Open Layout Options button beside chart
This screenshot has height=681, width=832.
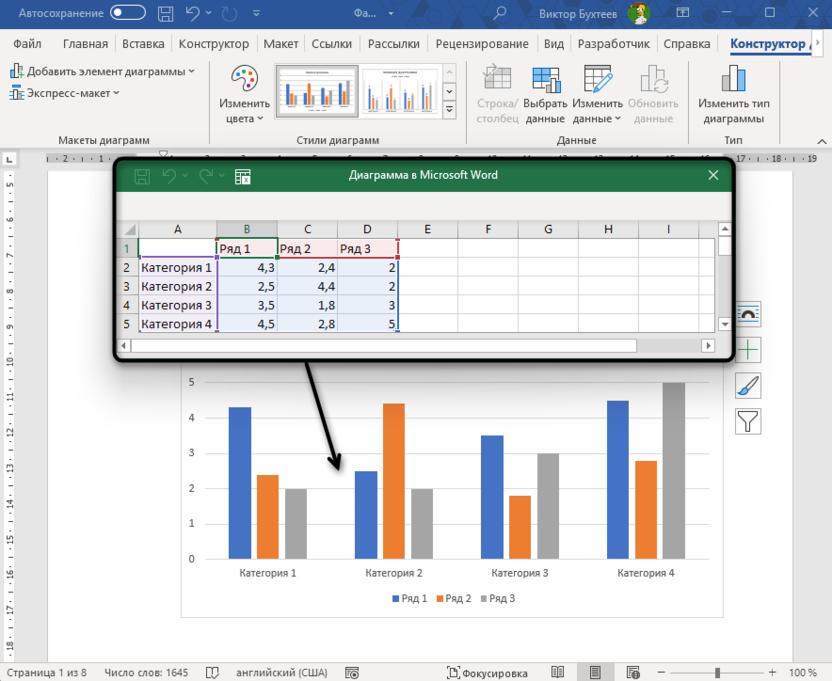(x=747, y=313)
